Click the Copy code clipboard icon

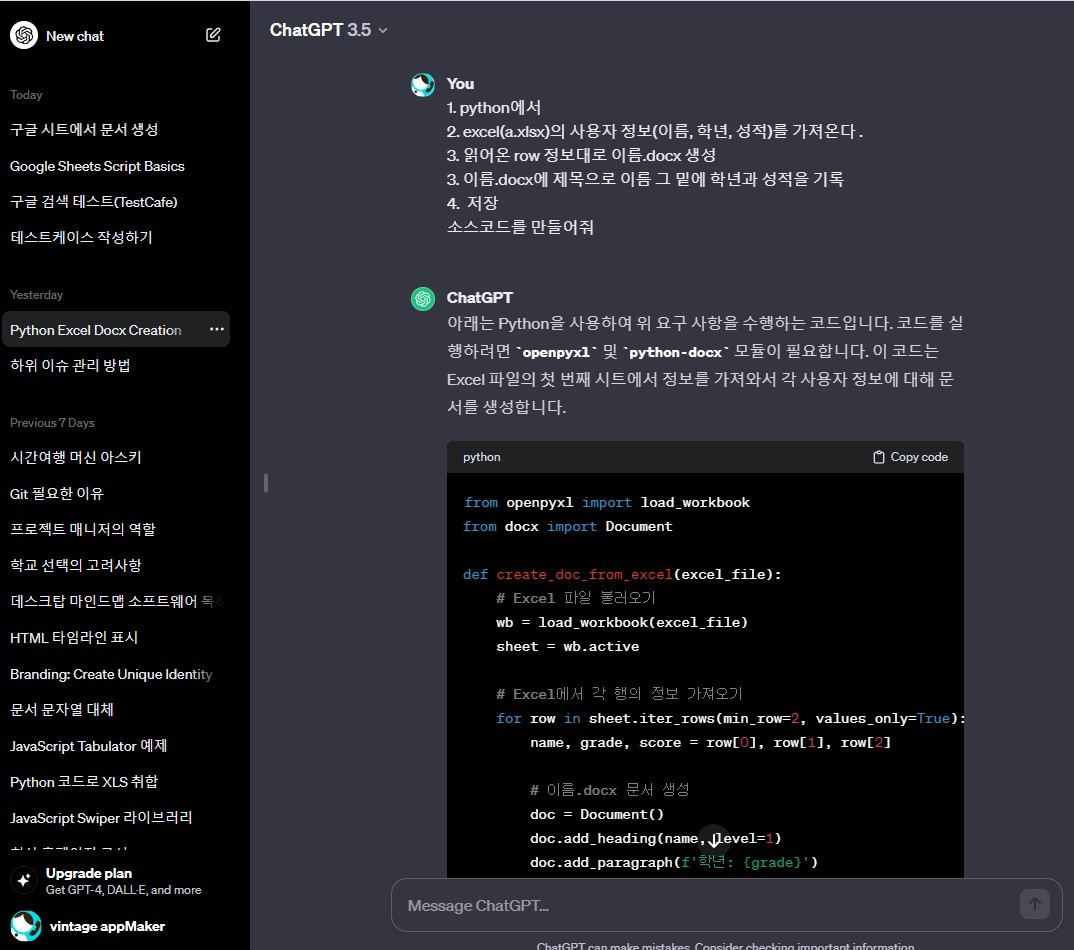pyautogui.click(x=879, y=457)
